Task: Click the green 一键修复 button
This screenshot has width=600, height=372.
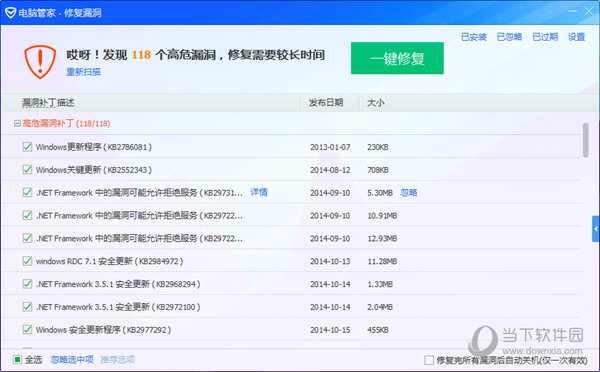Action: [397, 58]
